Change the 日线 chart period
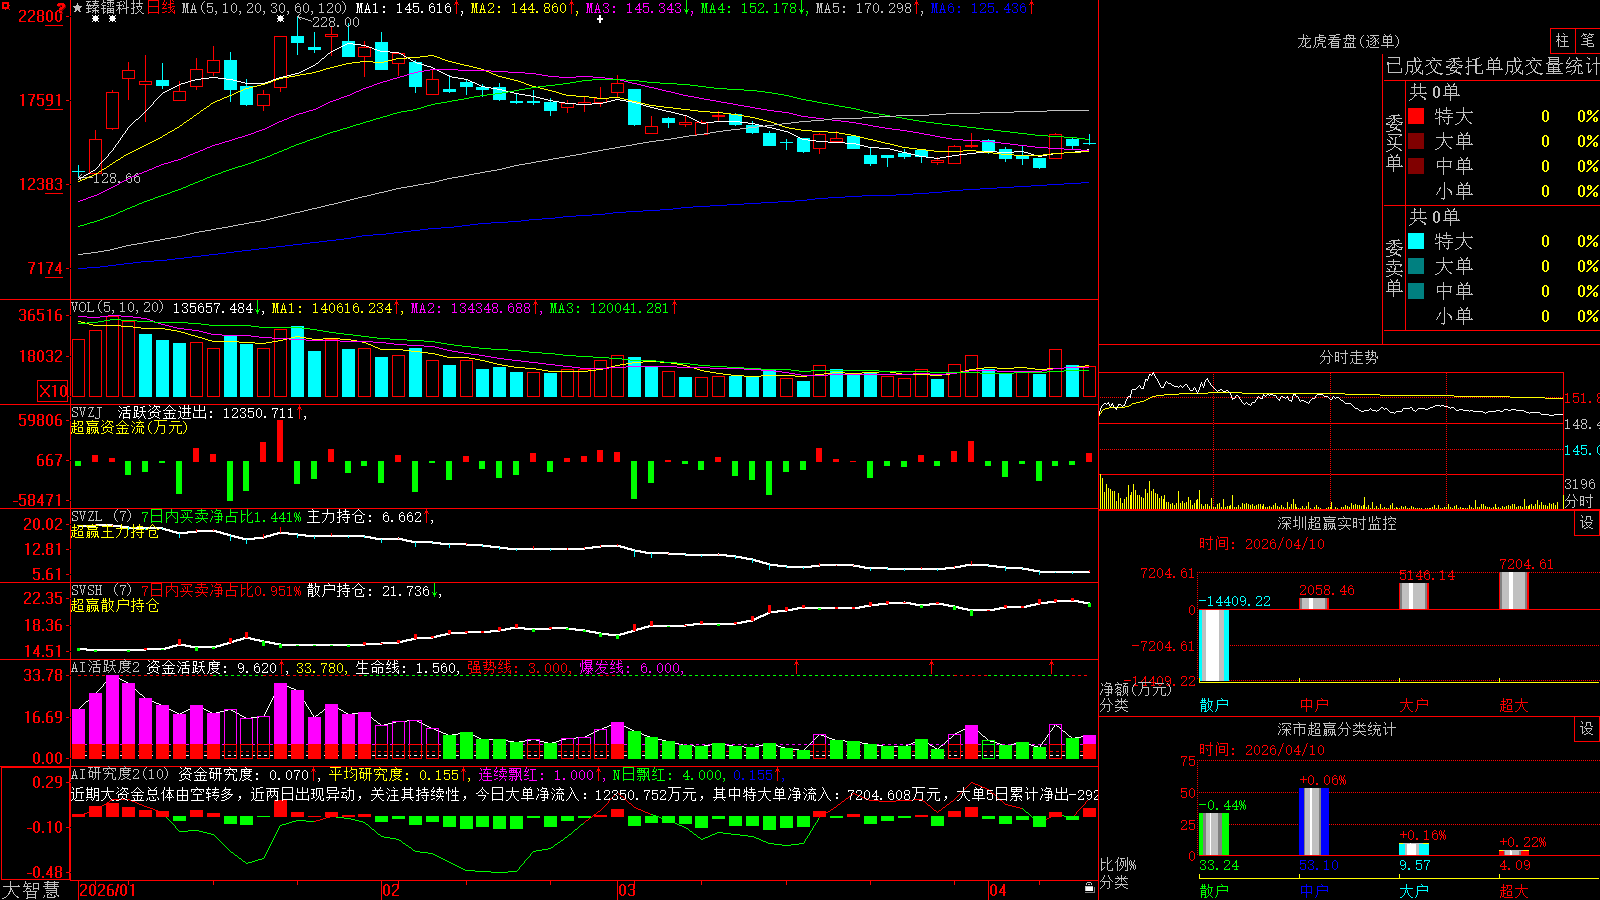The height and width of the screenshot is (900, 1600). click(x=161, y=8)
